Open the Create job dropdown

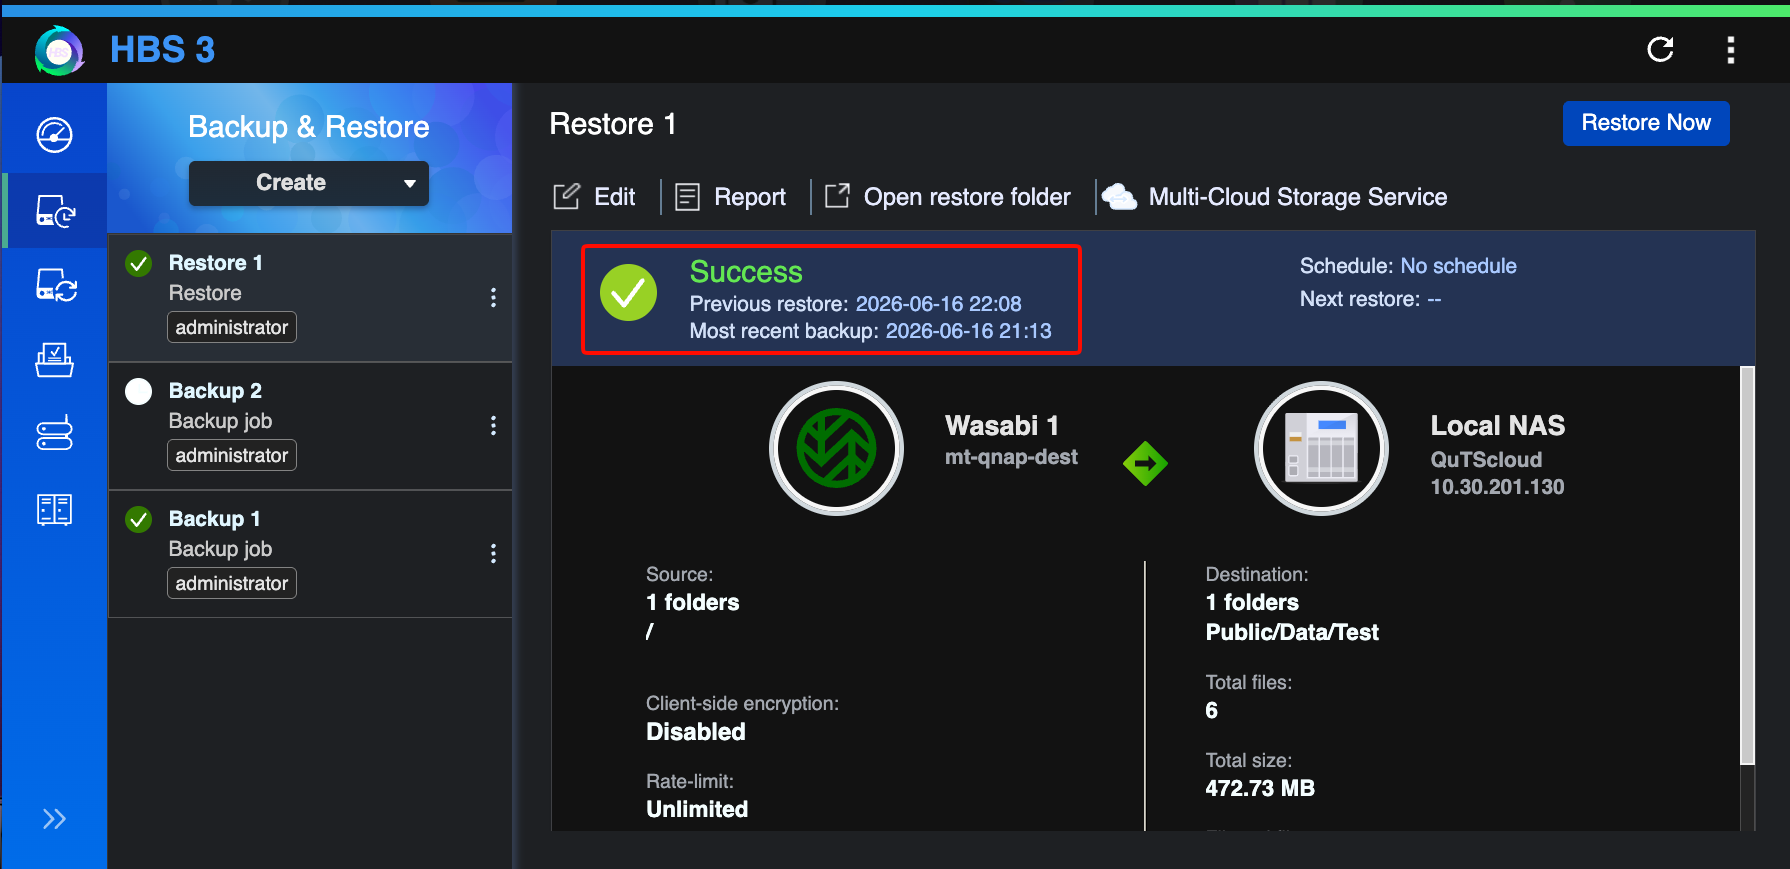[309, 183]
